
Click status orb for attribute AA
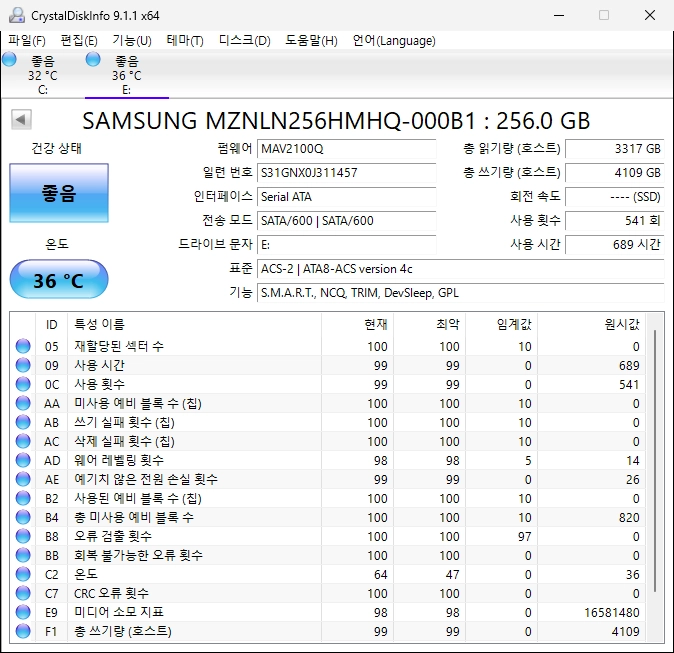pyautogui.click(x=23, y=403)
